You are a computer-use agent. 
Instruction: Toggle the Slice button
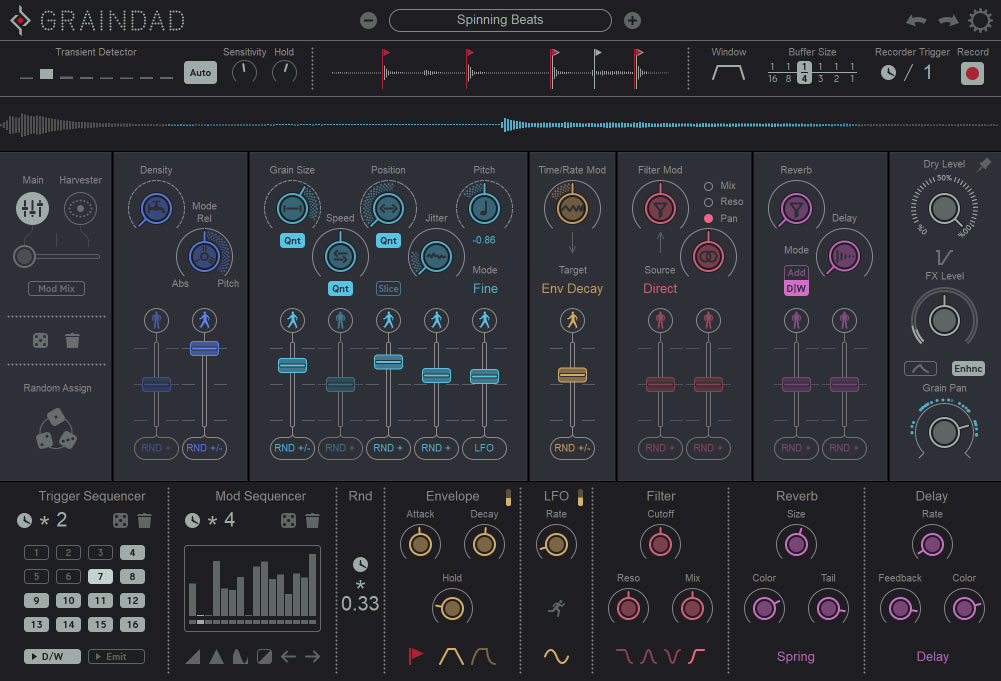(x=388, y=288)
